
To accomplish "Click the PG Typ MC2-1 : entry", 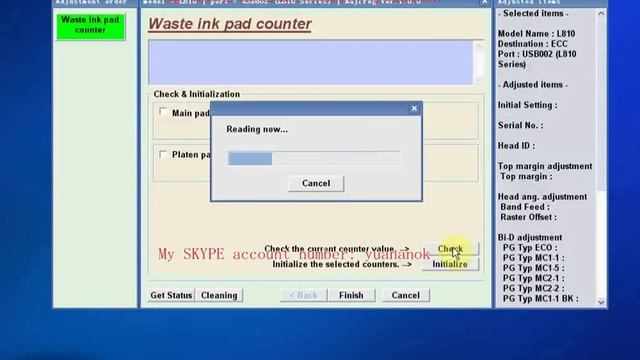I will pyautogui.click(x=533, y=278).
